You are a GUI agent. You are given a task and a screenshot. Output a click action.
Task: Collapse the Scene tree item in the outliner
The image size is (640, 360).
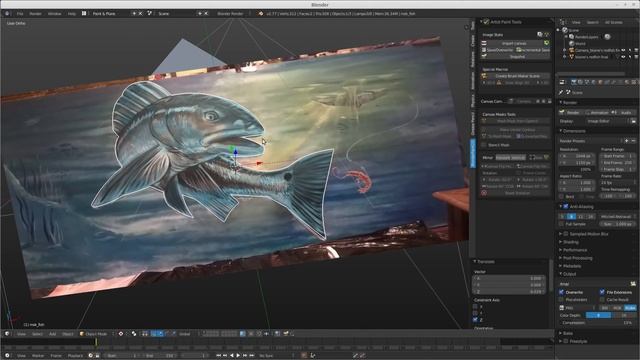tap(559, 30)
